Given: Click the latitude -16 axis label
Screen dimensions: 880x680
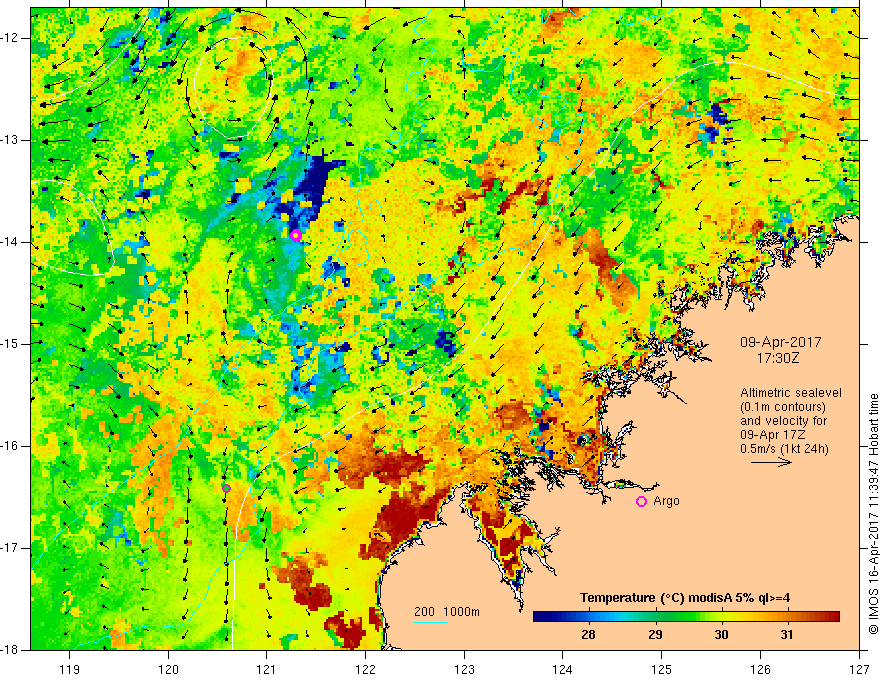Looking at the screenshot, I should coord(11,446).
